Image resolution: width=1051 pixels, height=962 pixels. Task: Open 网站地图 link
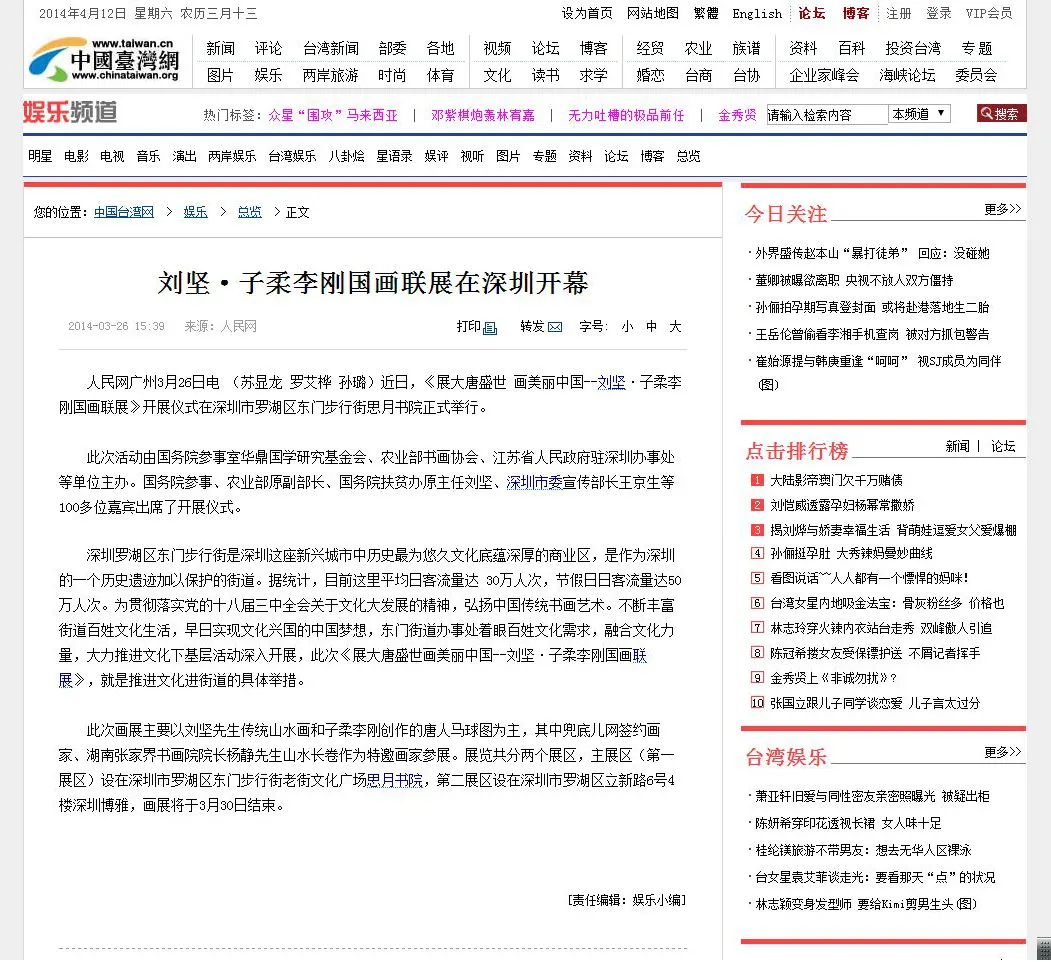[652, 13]
